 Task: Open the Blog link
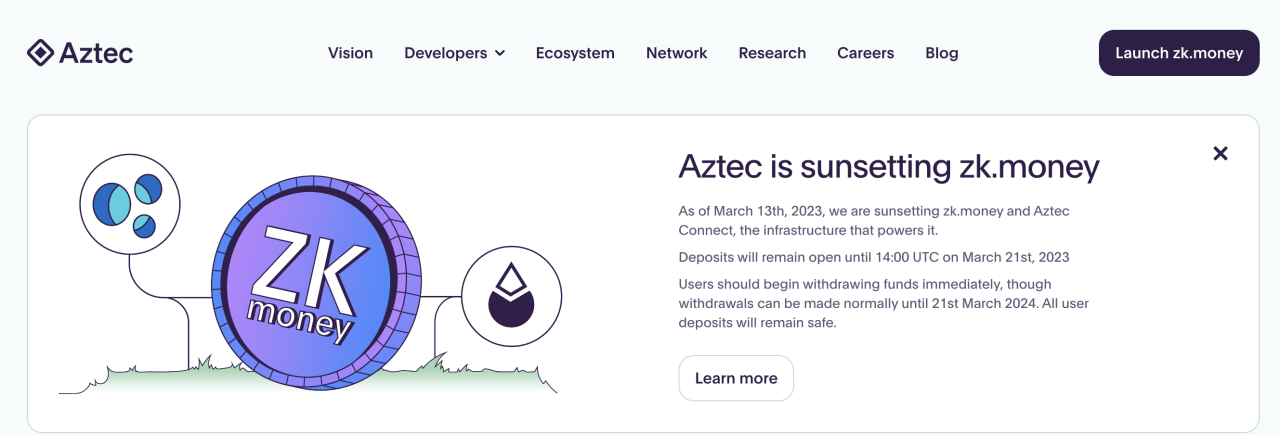pyautogui.click(x=942, y=53)
